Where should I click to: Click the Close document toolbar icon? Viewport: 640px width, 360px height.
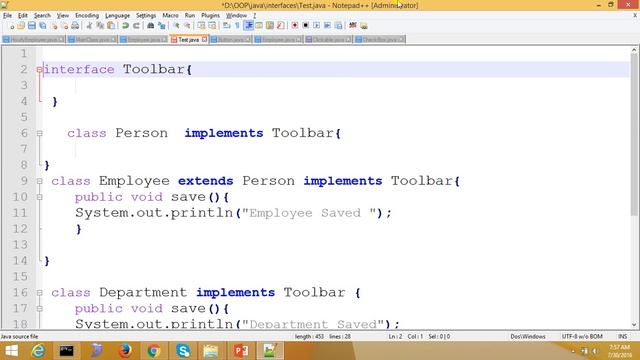[x=53, y=26]
